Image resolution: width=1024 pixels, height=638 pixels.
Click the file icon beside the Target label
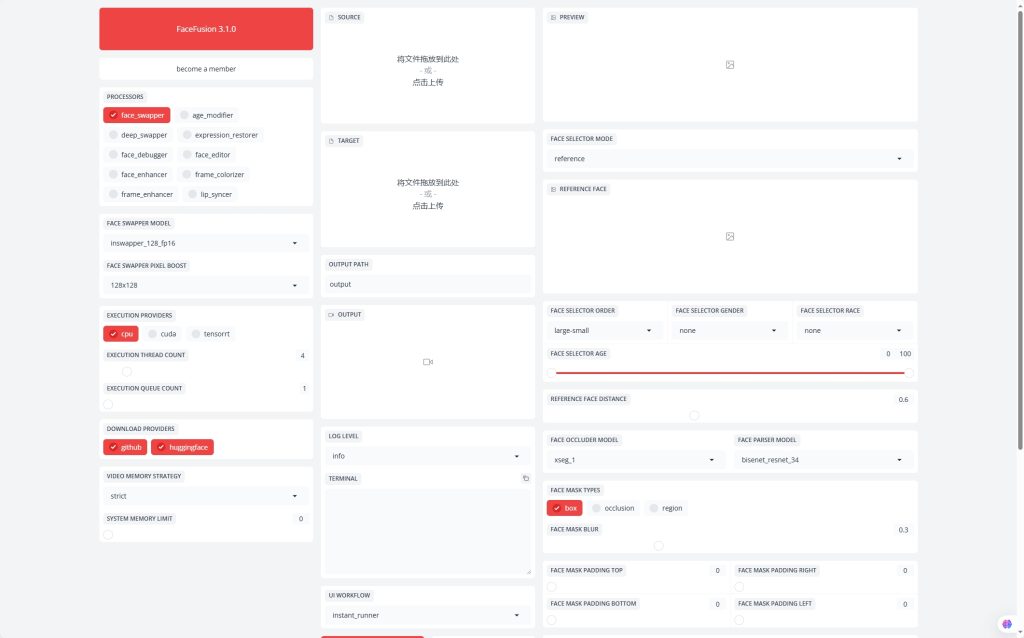pyautogui.click(x=331, y=141)
